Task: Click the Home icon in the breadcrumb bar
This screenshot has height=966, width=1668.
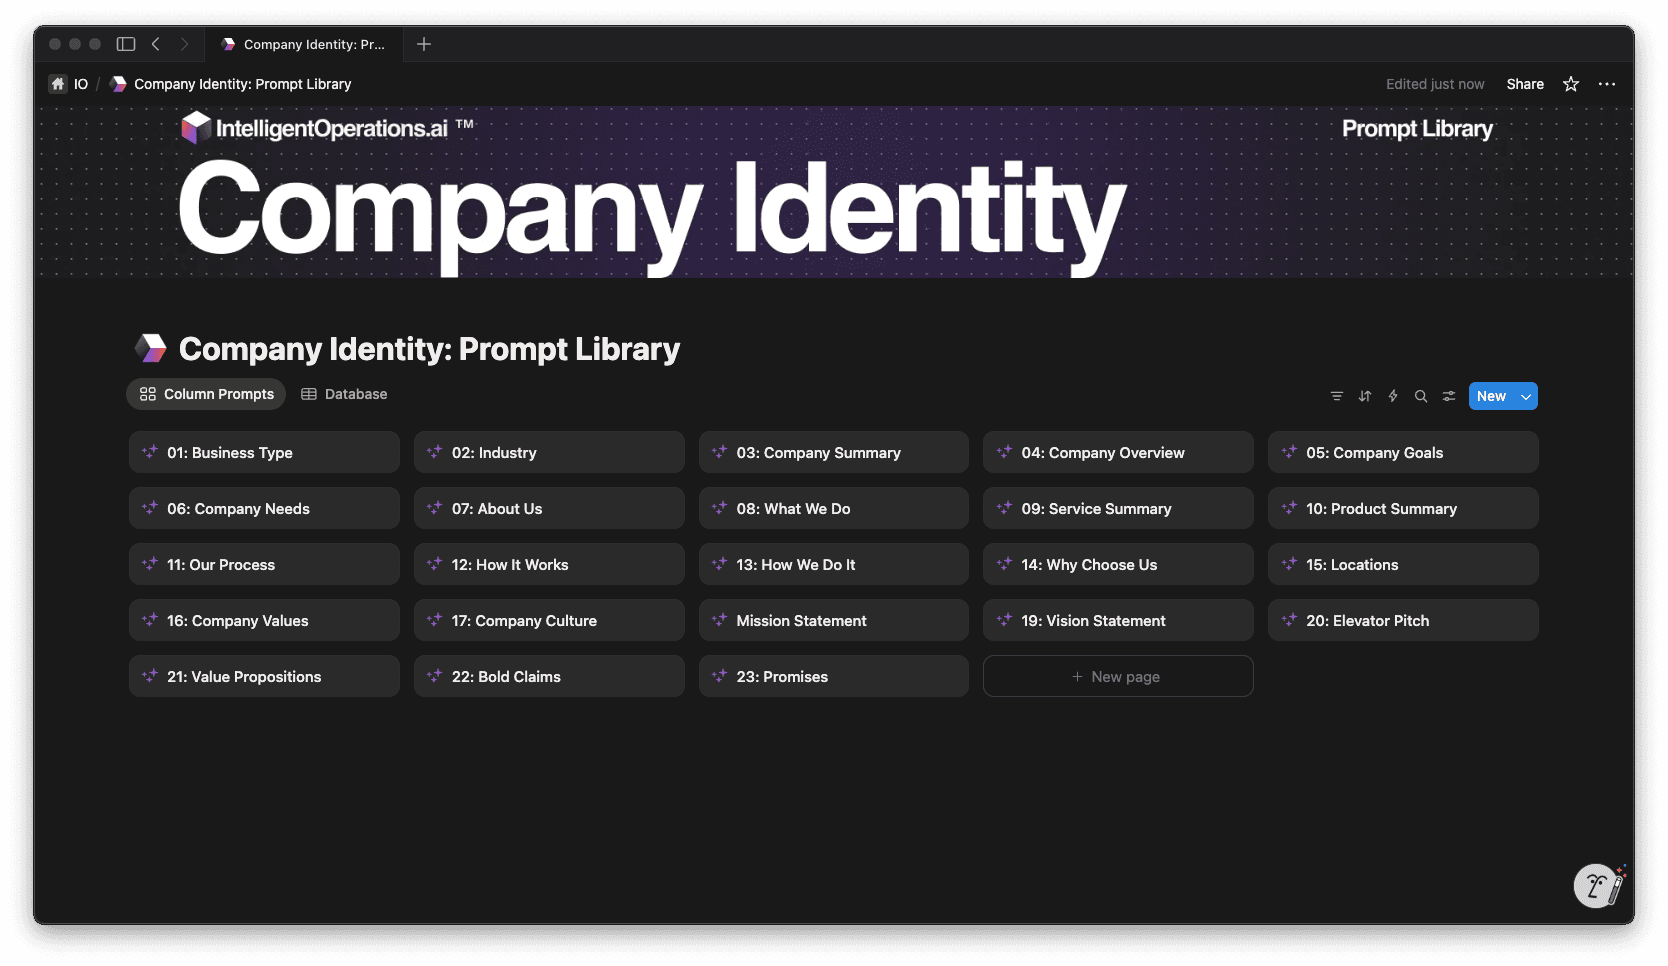Action: [58, 84]
